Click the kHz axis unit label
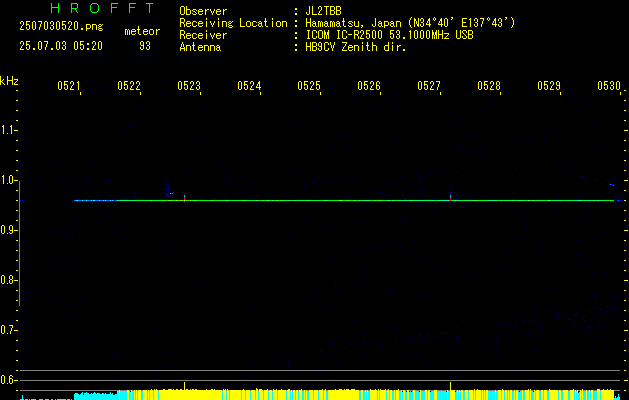 [9, 81]
